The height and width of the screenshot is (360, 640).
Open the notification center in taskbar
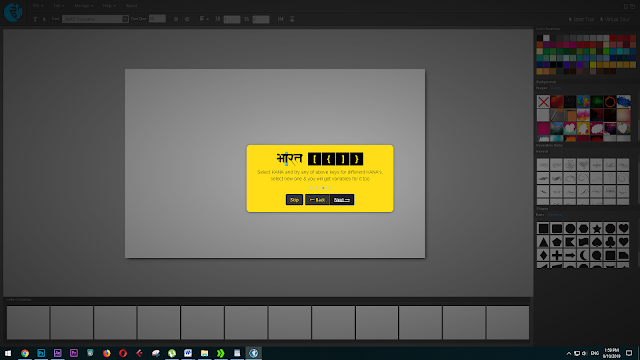tap(629, 353)
